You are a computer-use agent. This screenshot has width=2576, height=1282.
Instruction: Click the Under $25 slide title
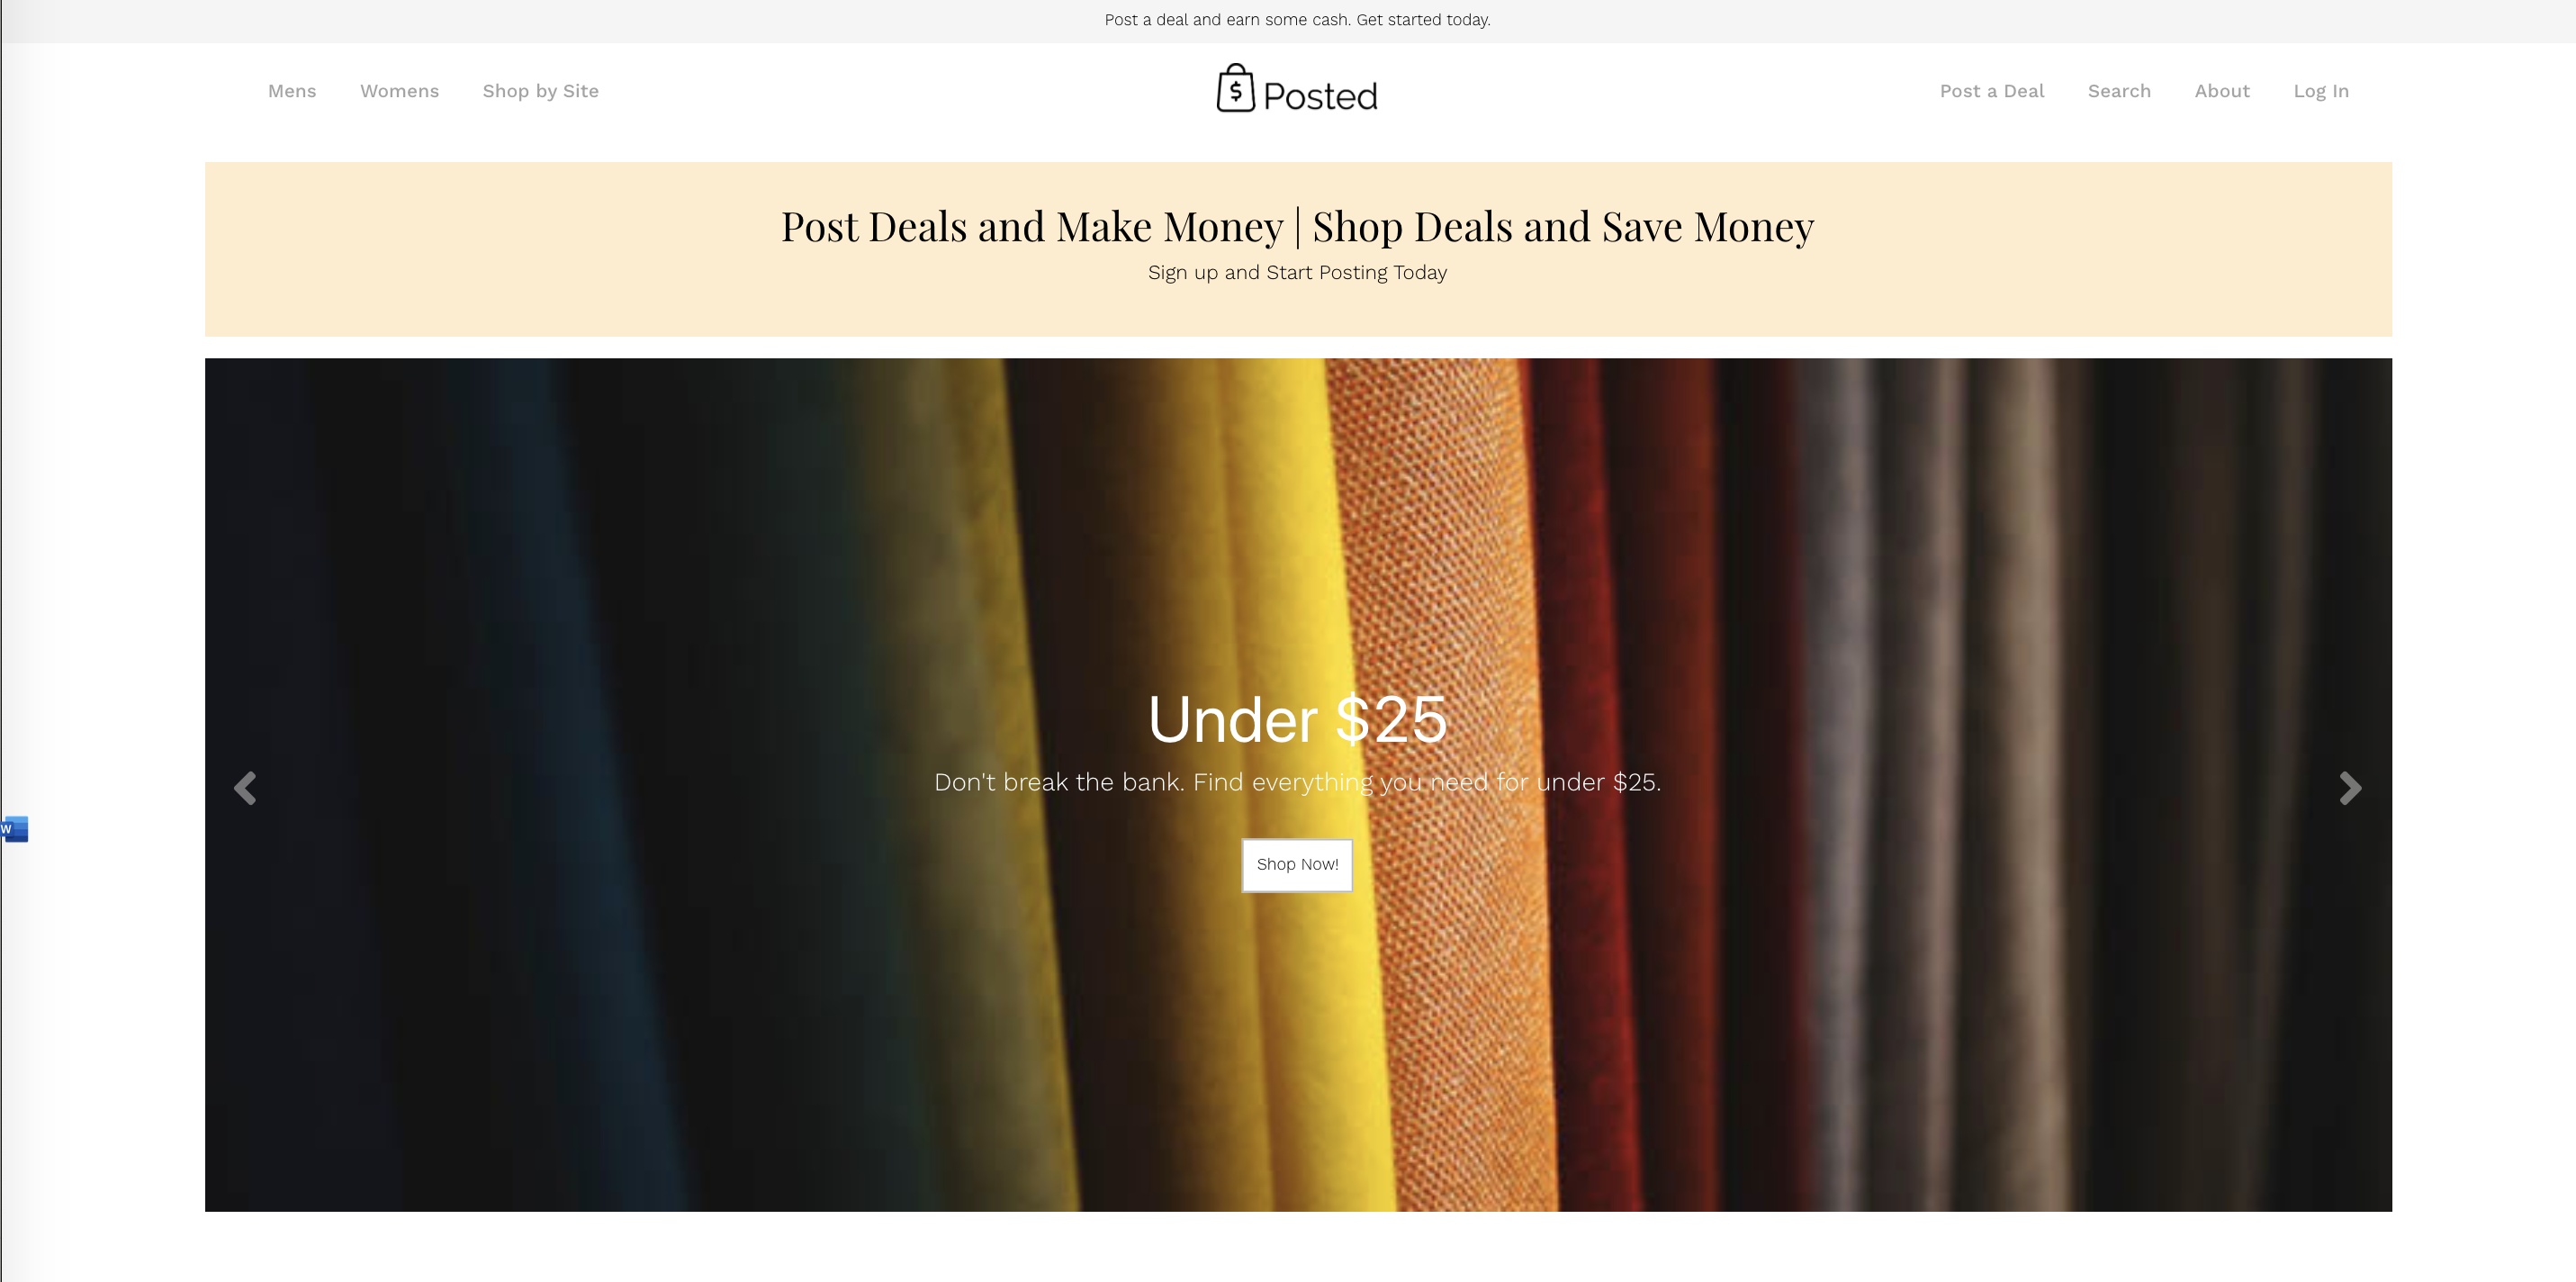tap(1297, 719)
